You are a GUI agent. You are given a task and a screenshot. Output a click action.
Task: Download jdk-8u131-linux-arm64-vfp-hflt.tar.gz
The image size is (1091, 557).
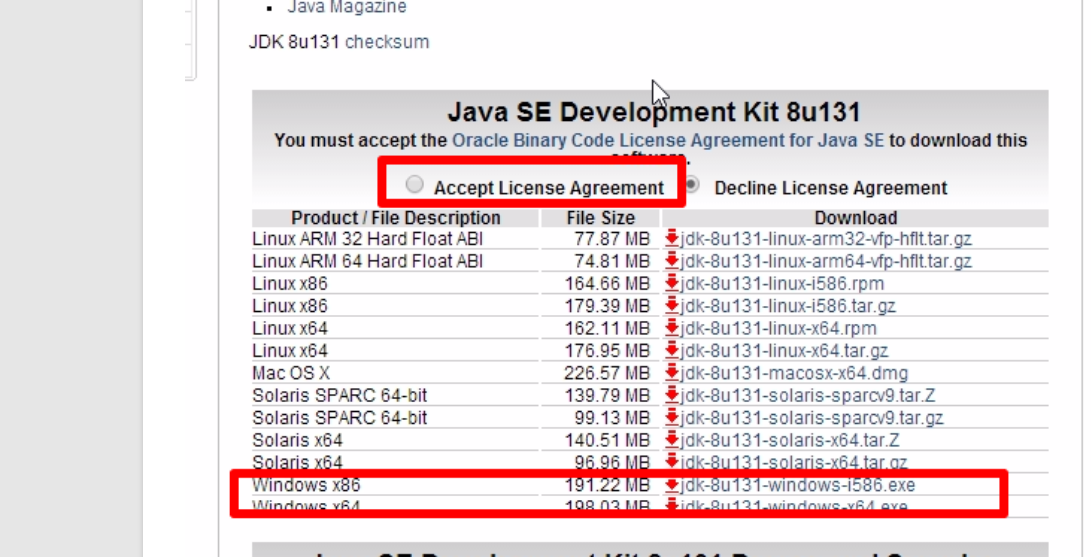(x=826, y=261)
